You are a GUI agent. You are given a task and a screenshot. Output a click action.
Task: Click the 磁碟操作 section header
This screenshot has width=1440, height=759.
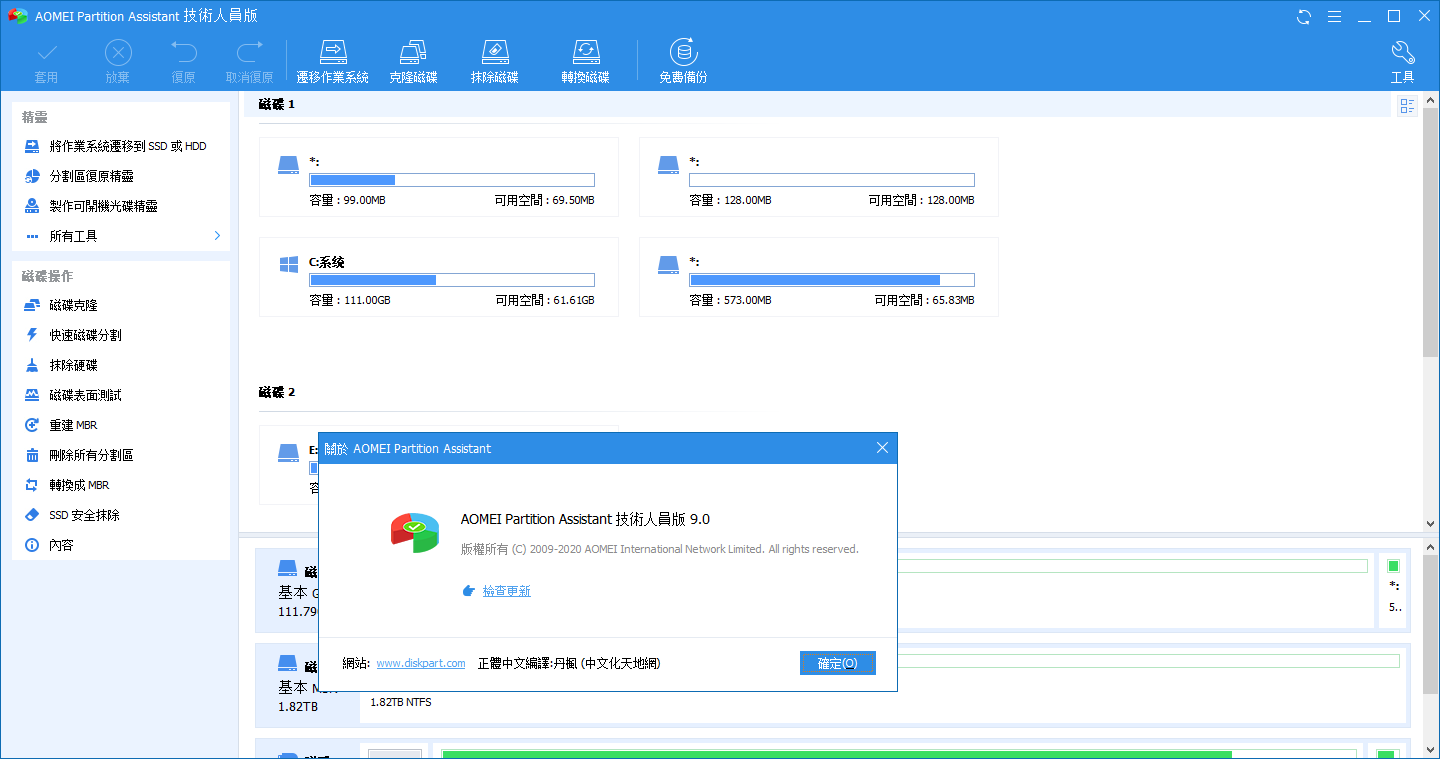click(47, 276)
